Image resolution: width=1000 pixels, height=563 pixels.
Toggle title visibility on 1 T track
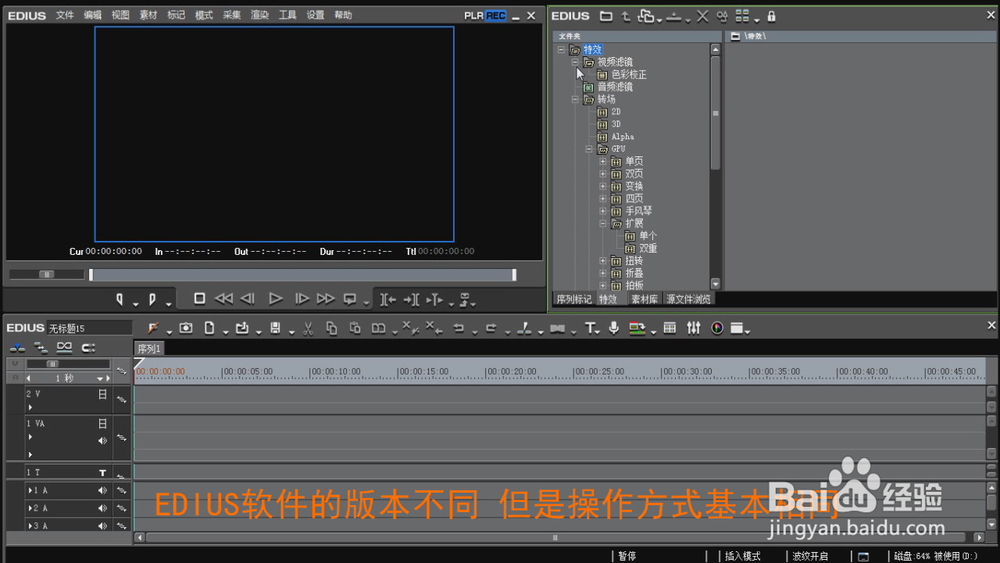tap(102, 472)
